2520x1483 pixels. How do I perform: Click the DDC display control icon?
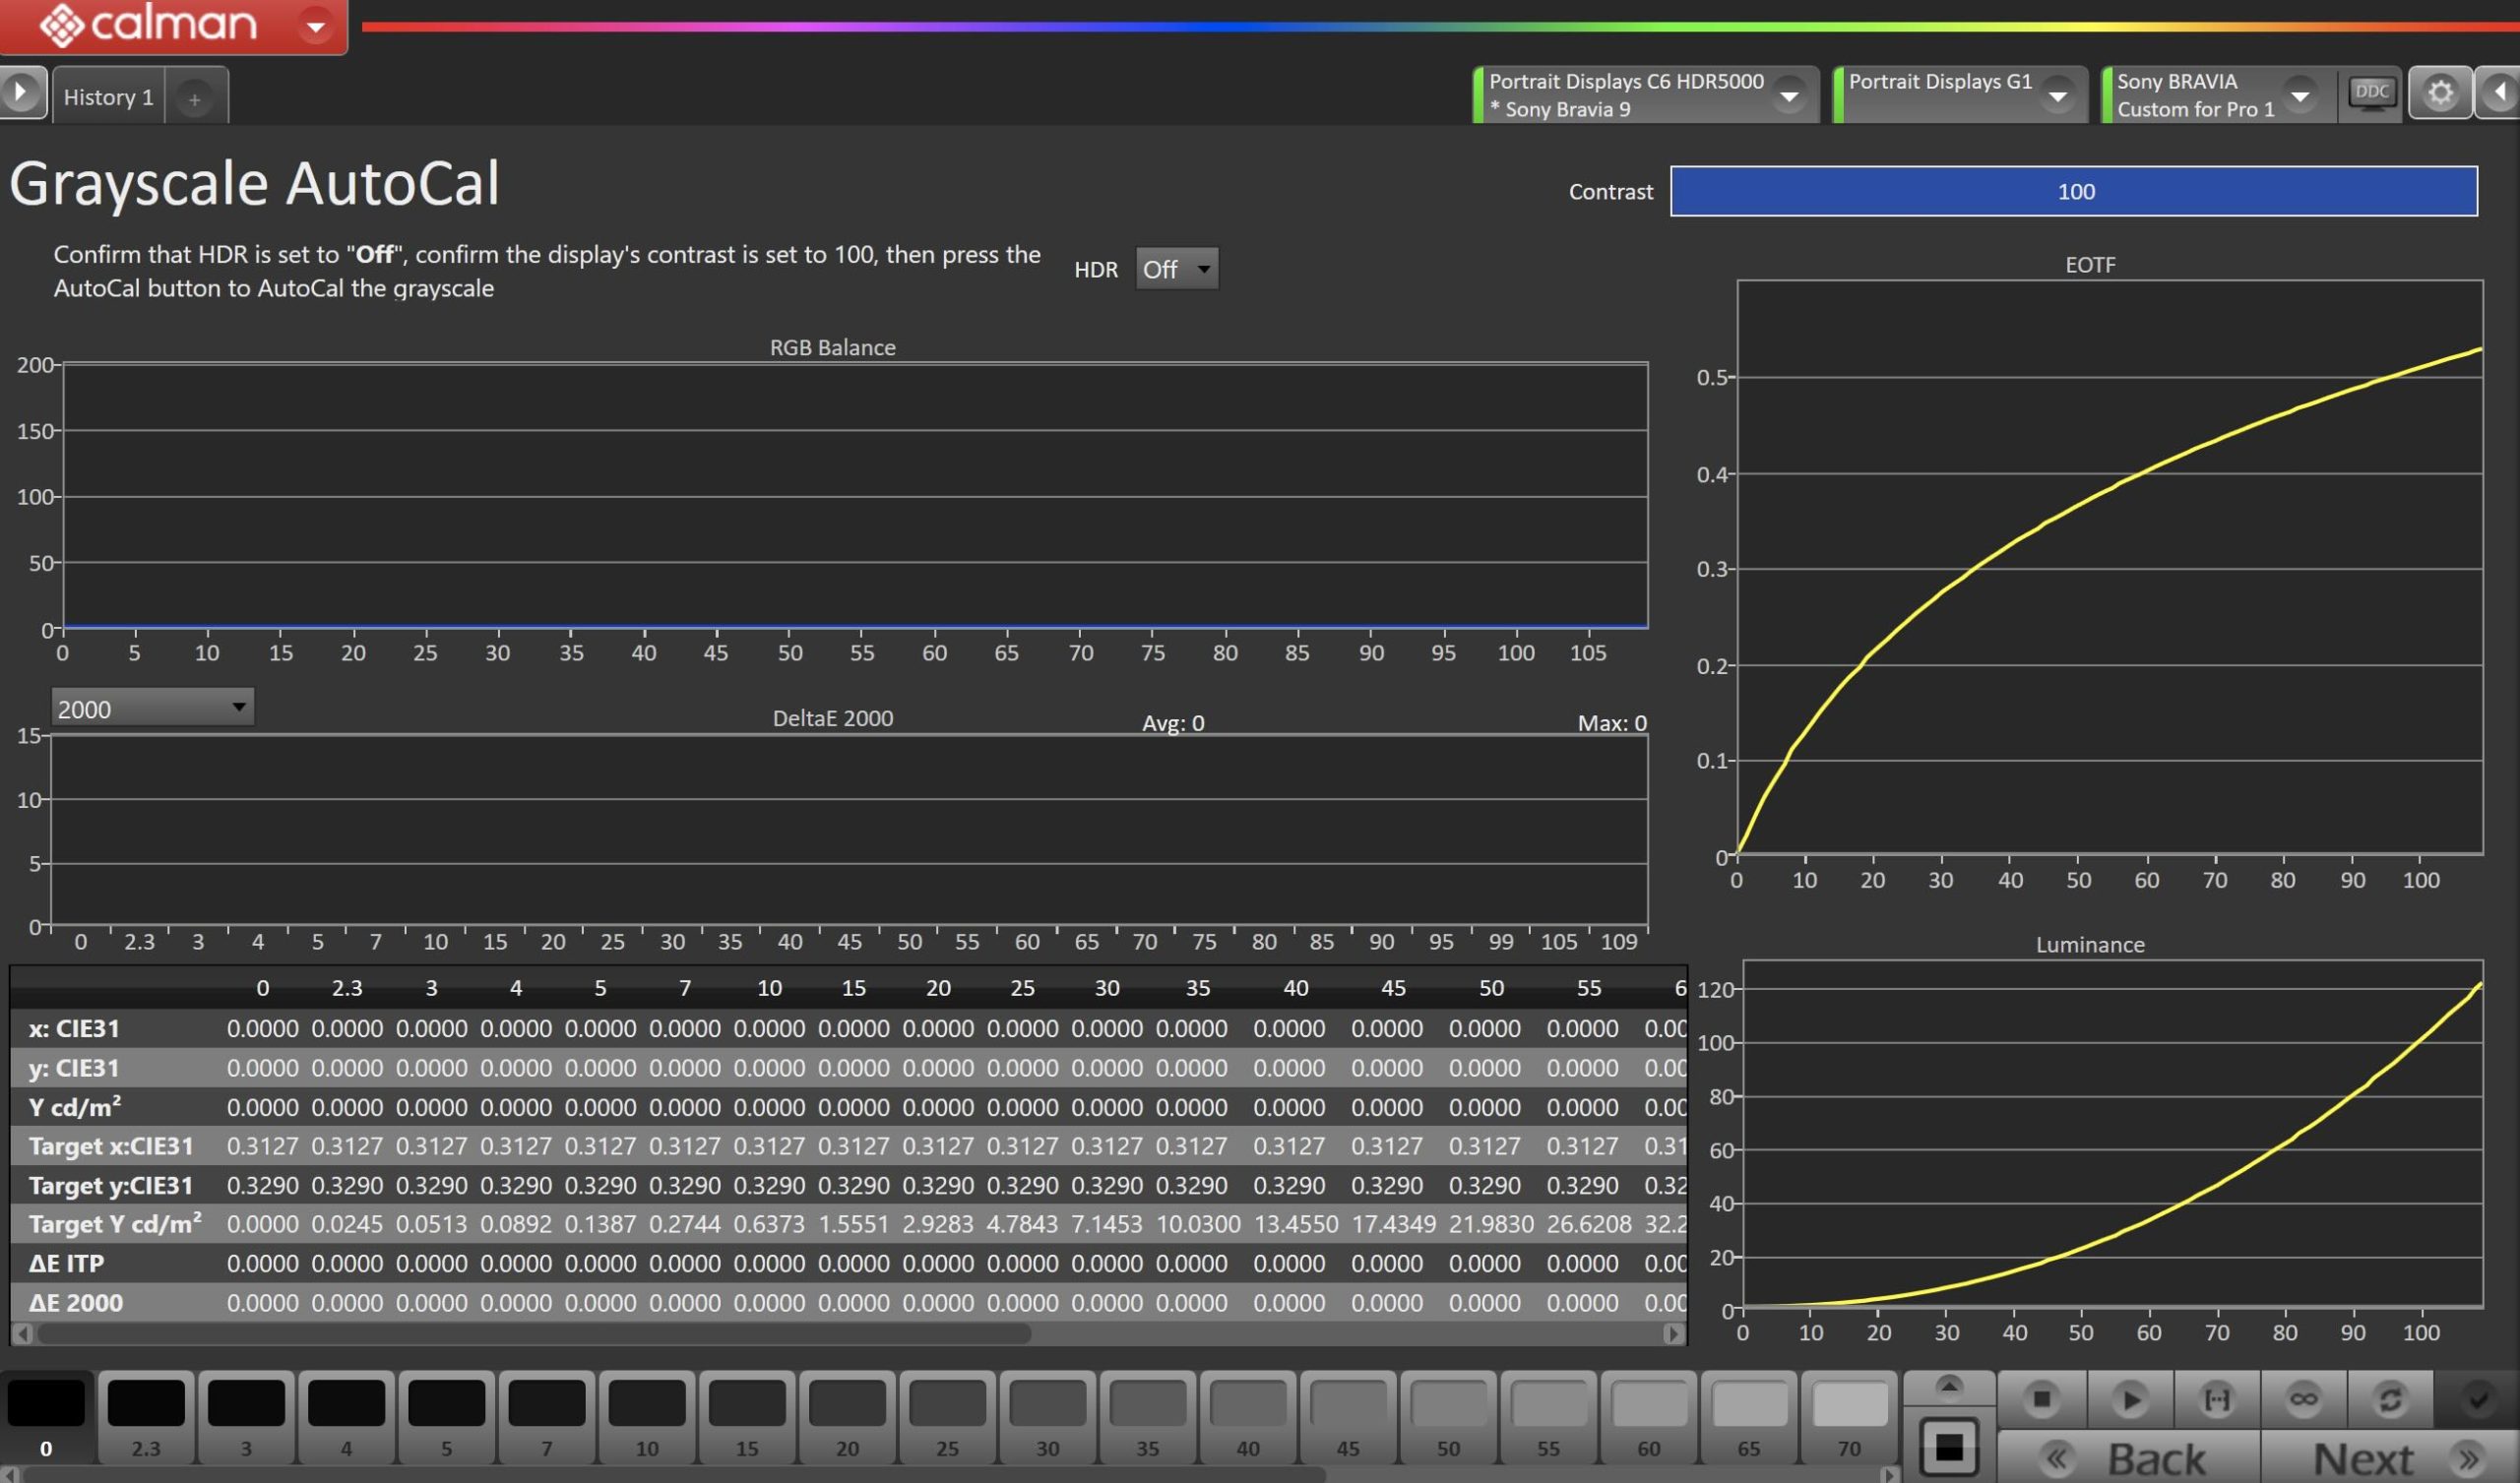(x=2371, y=93)
